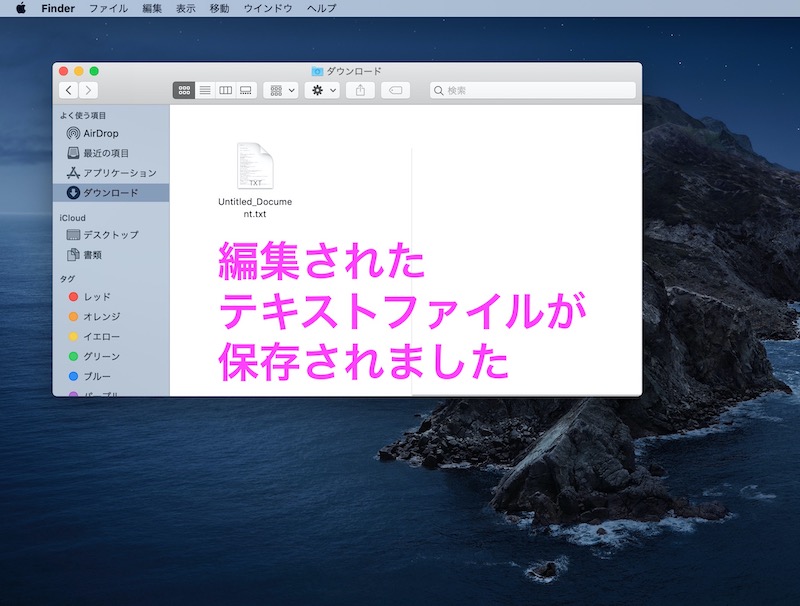Open the group-by arrangement dropdown
The width and height of the screenshot is (800, 606).
tap(281, 90)
